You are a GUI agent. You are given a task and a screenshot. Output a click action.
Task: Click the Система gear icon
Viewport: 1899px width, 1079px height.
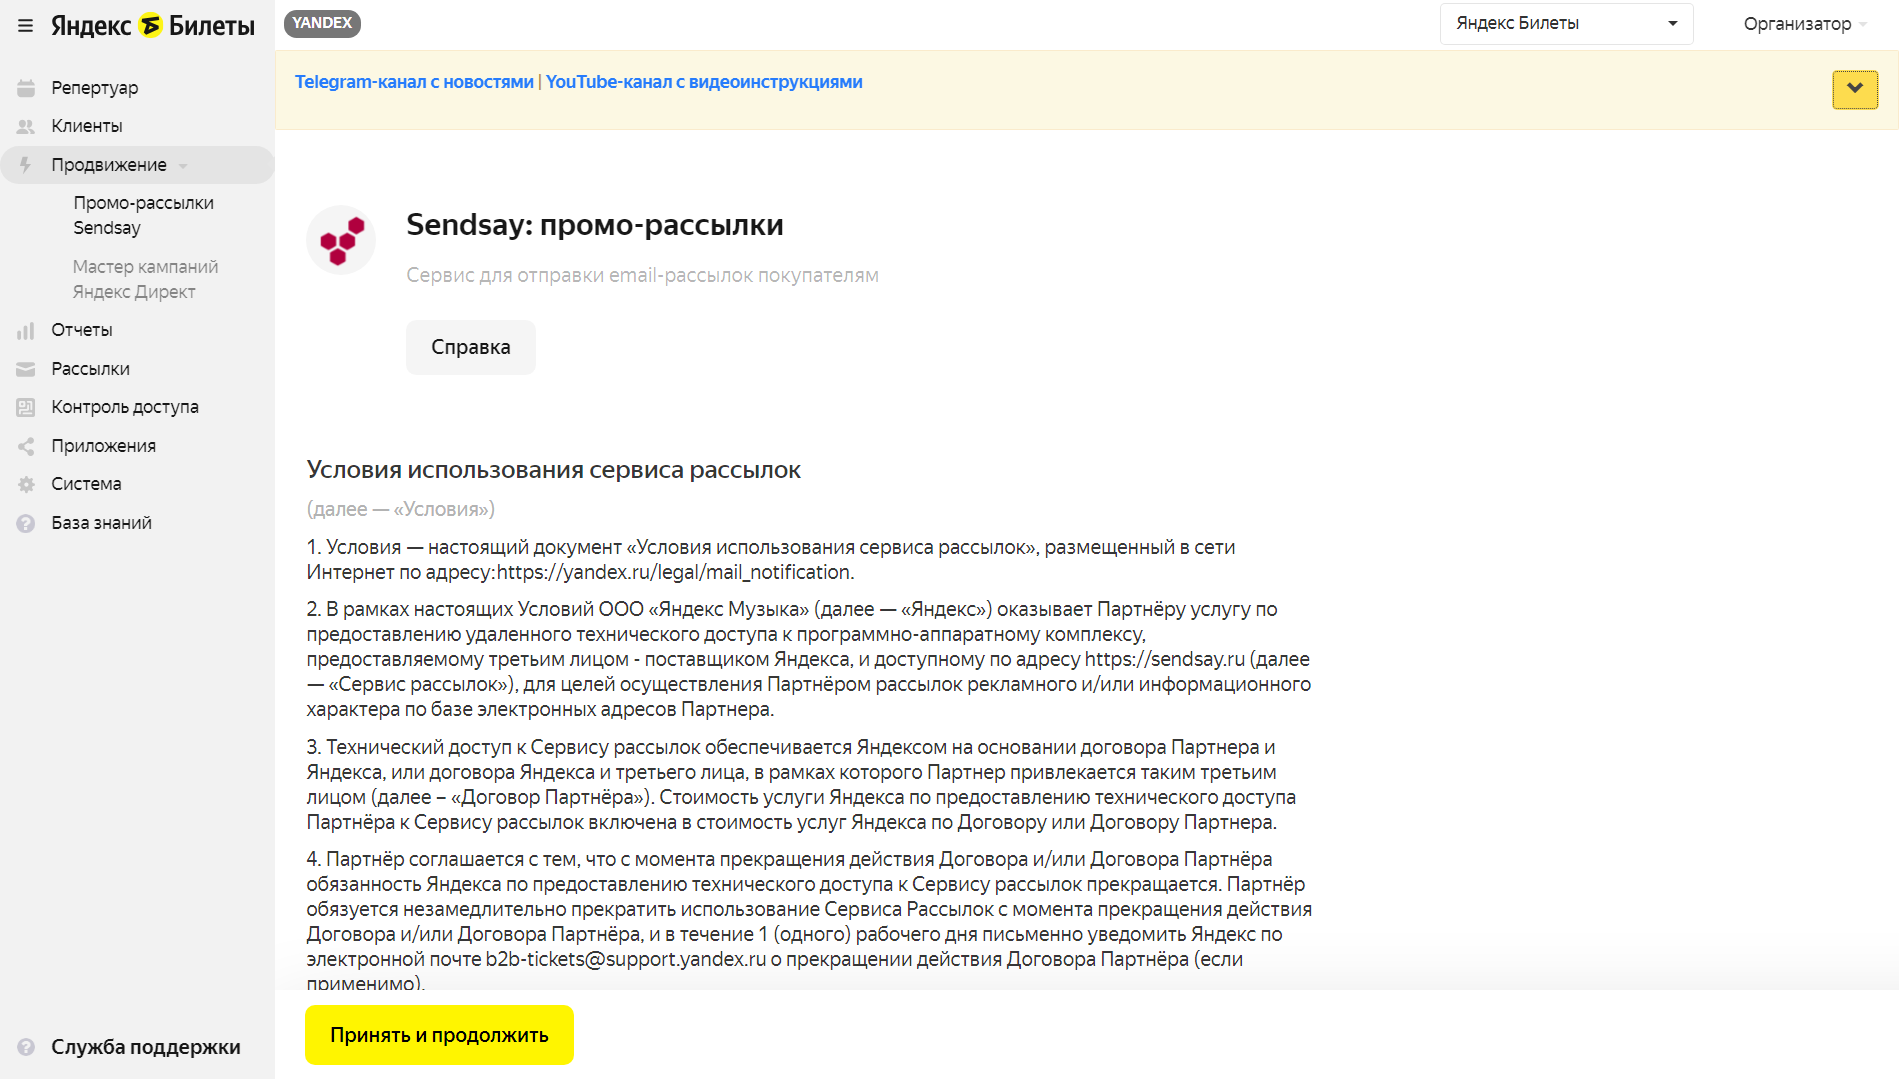pyautogui.click(x=26, y=484)
